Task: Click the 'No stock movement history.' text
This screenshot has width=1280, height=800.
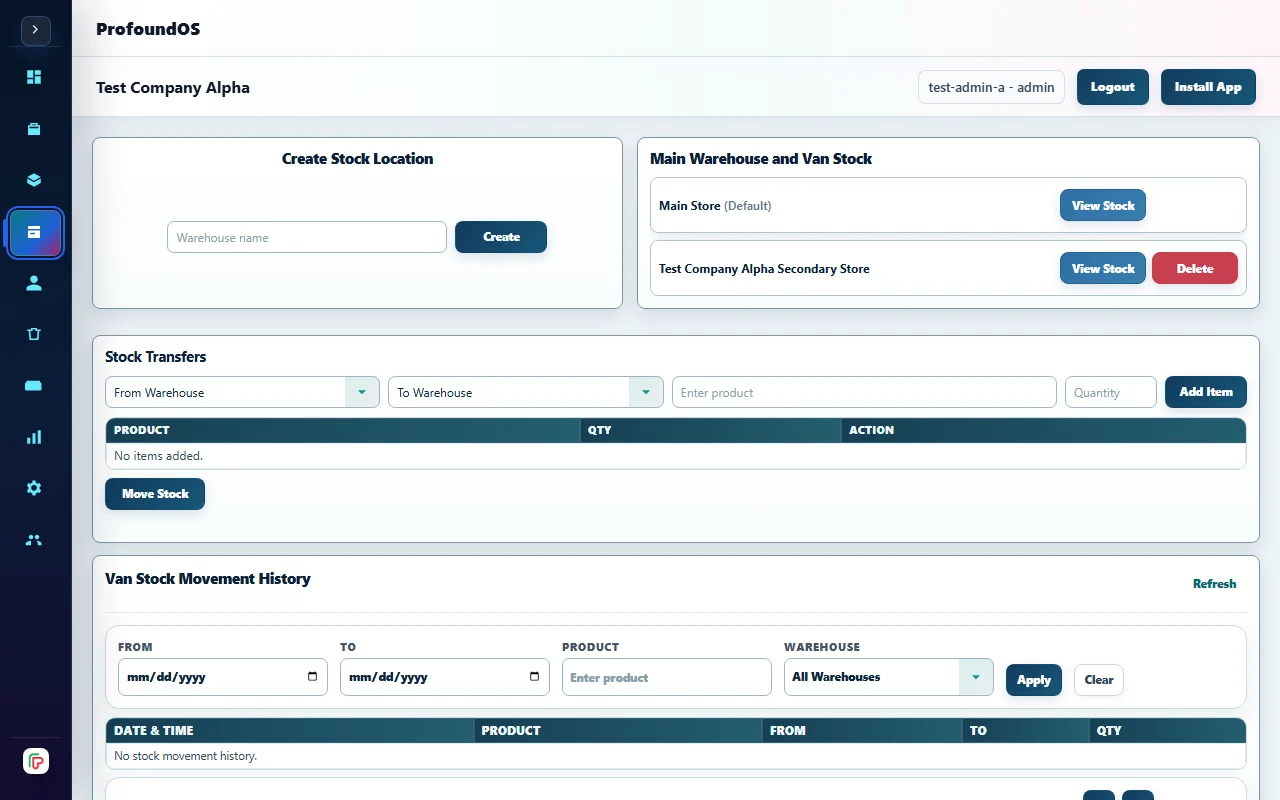Action: tap(186, 756)
